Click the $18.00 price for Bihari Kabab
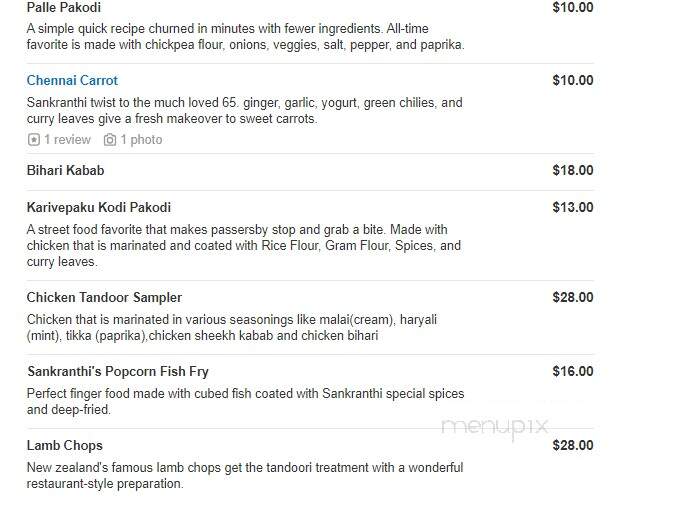This screenshot has width=674, height=509. pos(573,170)
